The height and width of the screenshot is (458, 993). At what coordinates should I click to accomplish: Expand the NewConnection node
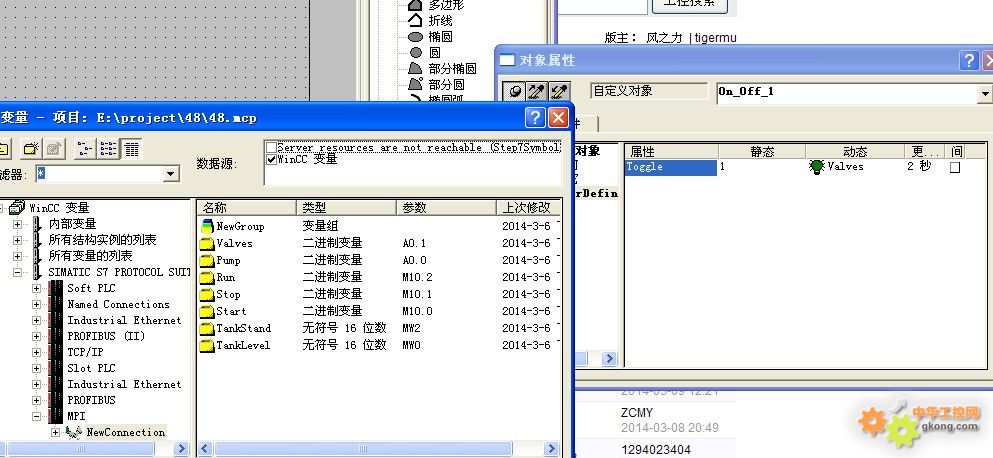[55, 432]
